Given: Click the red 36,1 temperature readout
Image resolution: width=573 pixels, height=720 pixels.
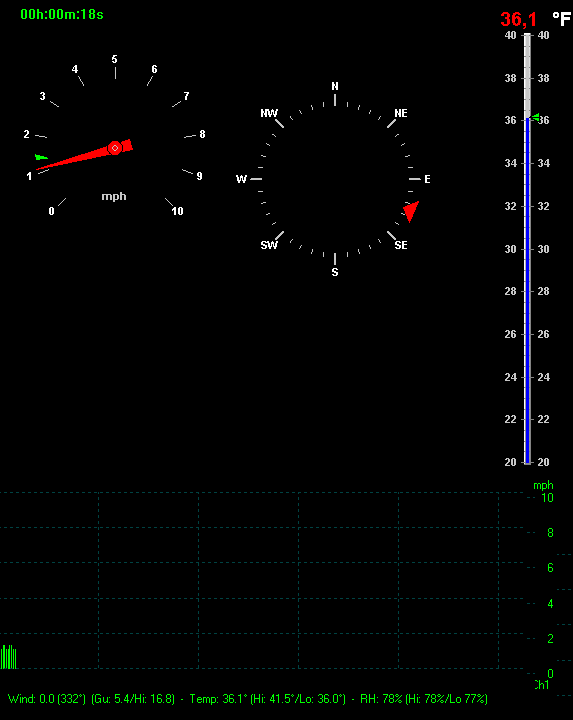Looking at the screenshot, I should tap(518, 19).
